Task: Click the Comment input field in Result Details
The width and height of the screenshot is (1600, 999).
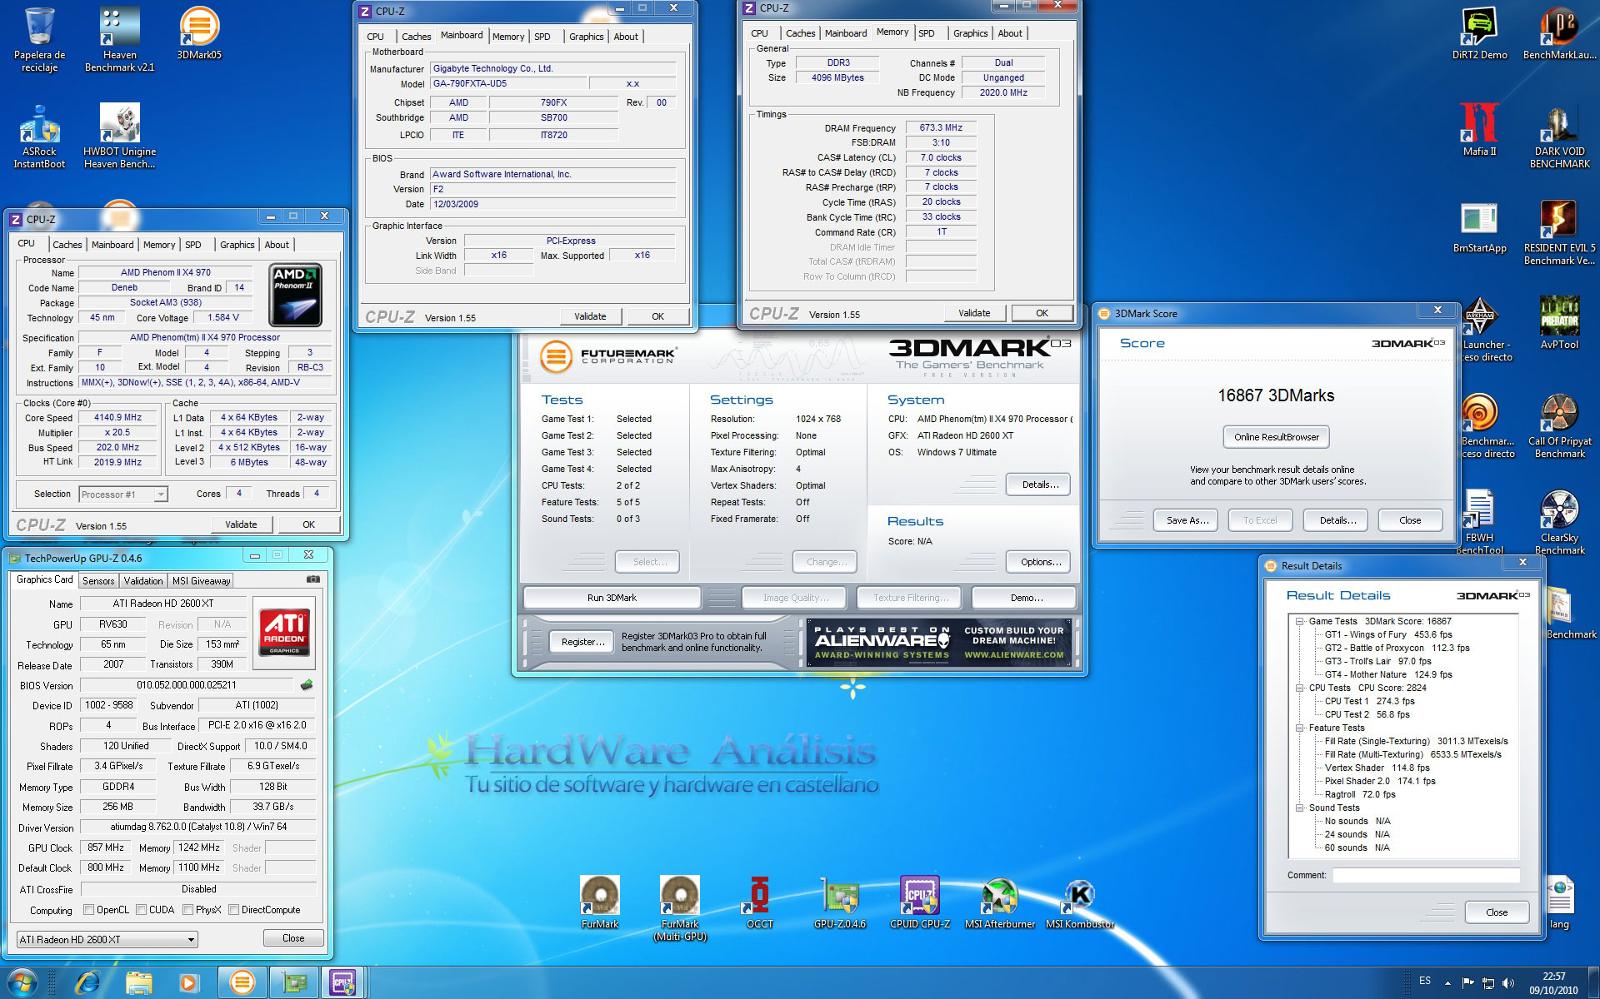Action: click(1426, 875)
